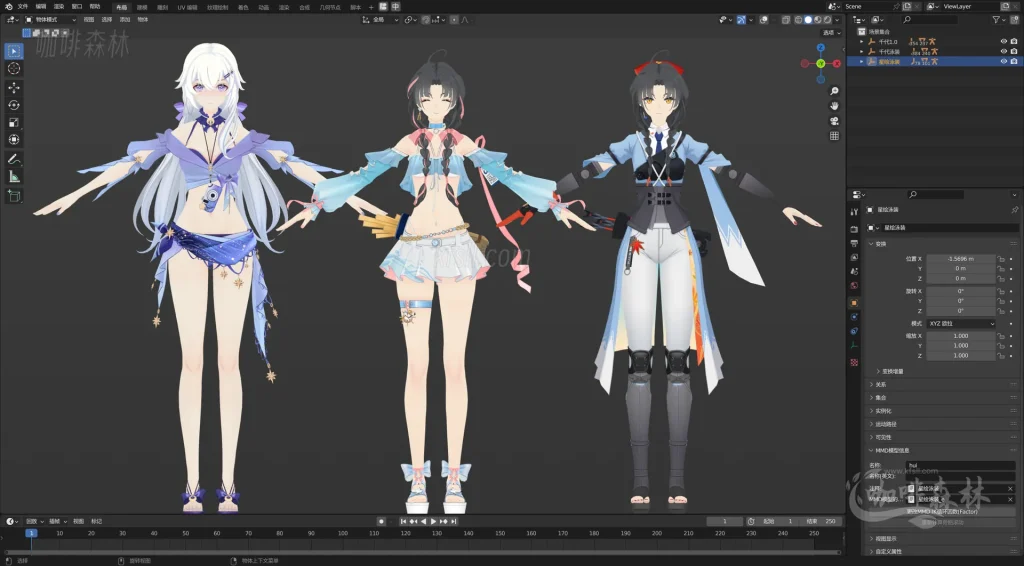Add workspace with plus button

pyautogui.click(x=371, y=7)
